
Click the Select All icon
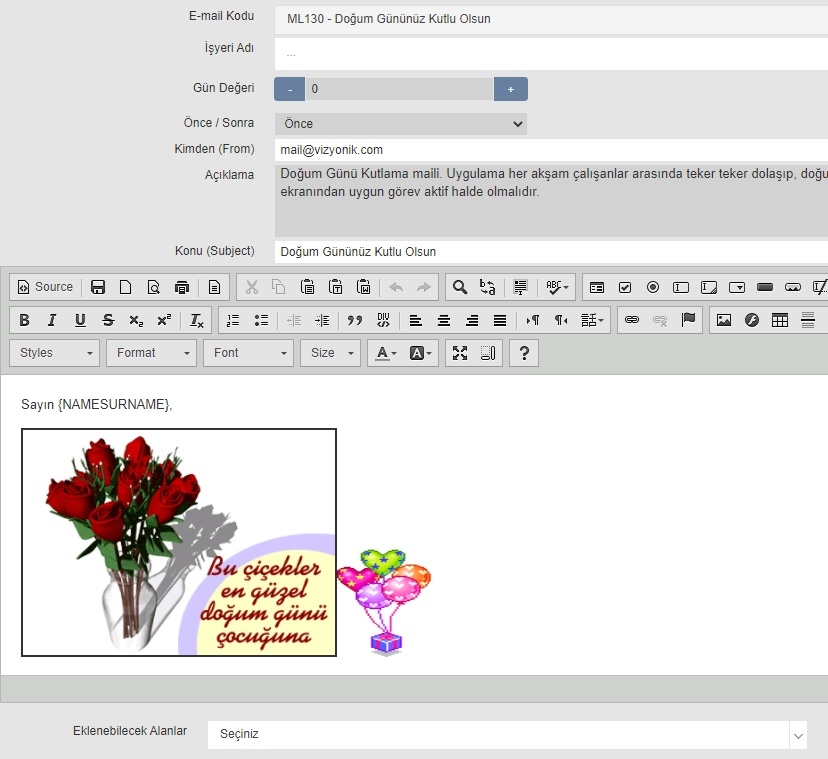pyautogui.click(x=520, y=287)
